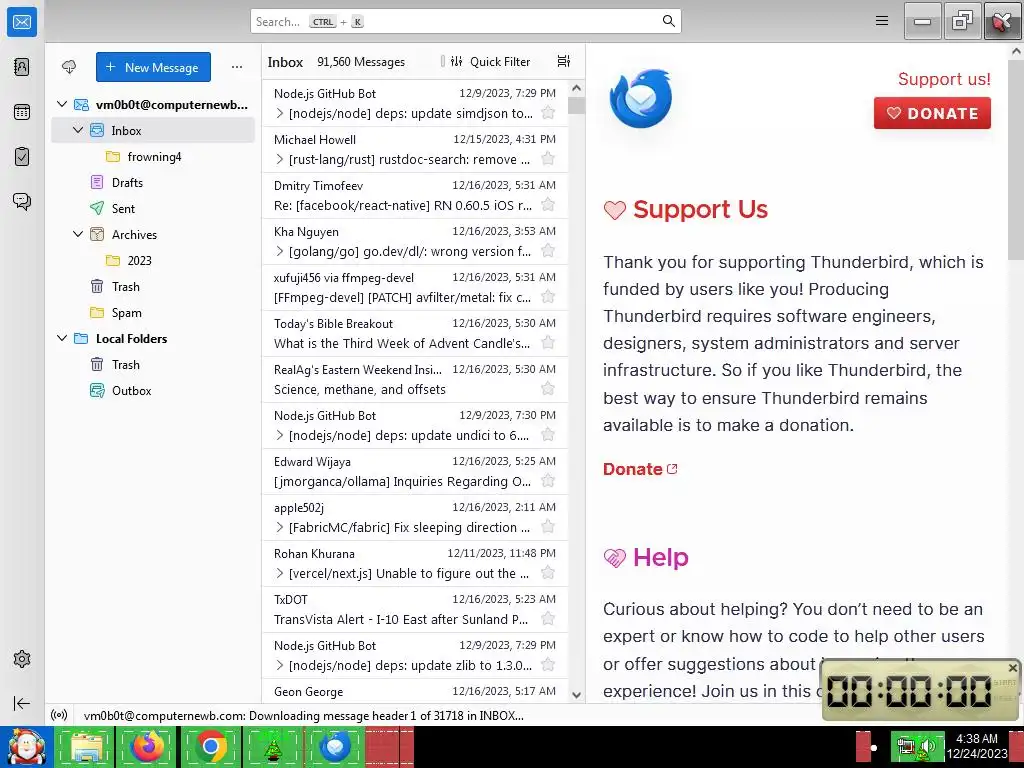
Task: Open the Thunderbird hamburger app menu
Action: click(x=882, y=21)
